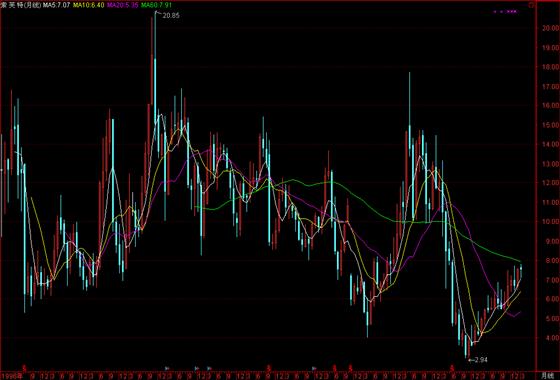Select the latest candlestick at chart's right end
This screenshot has width=560, height=380.
point(521,271)
